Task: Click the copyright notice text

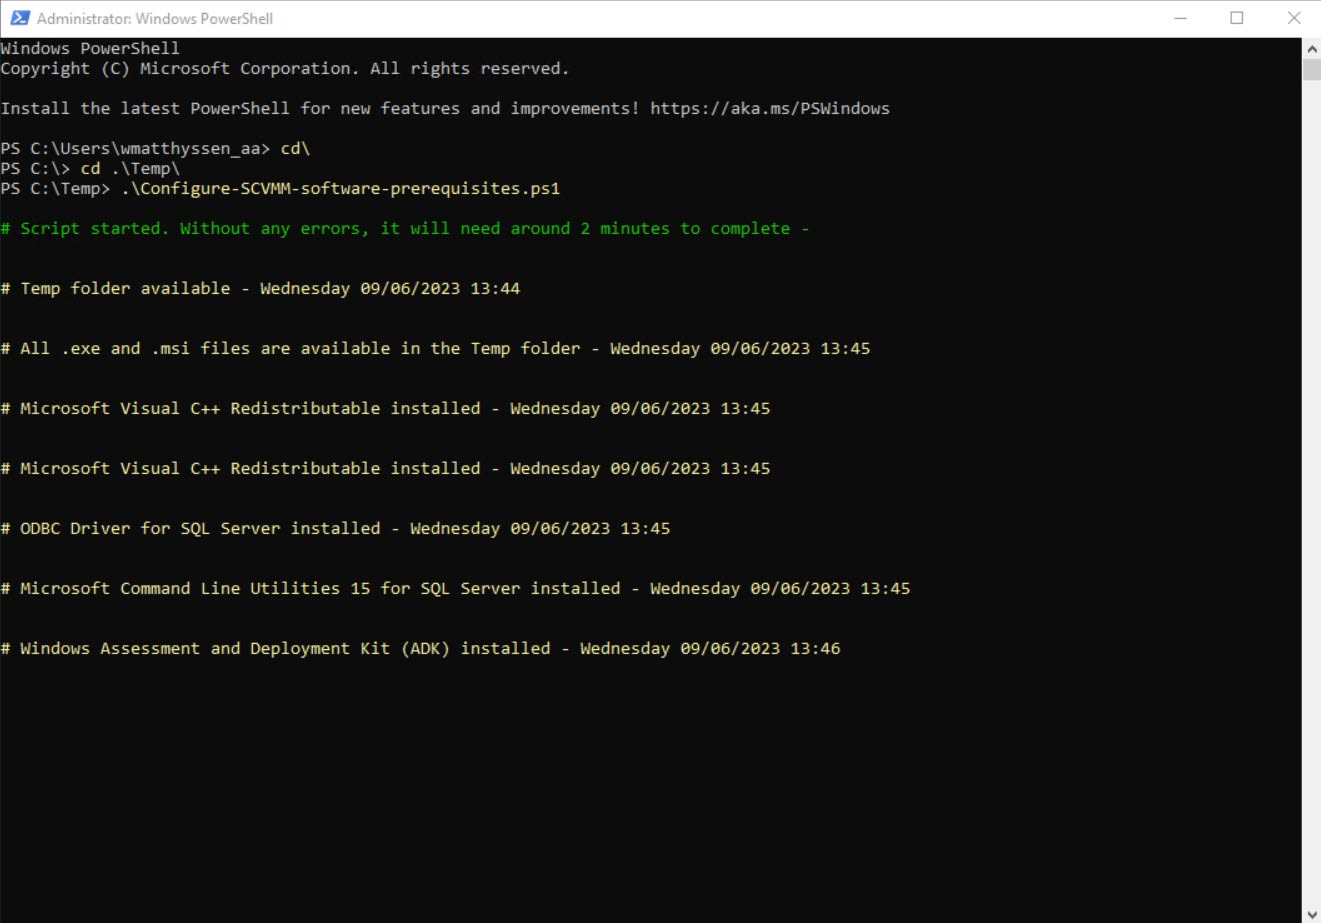Action: coord(284,68)
